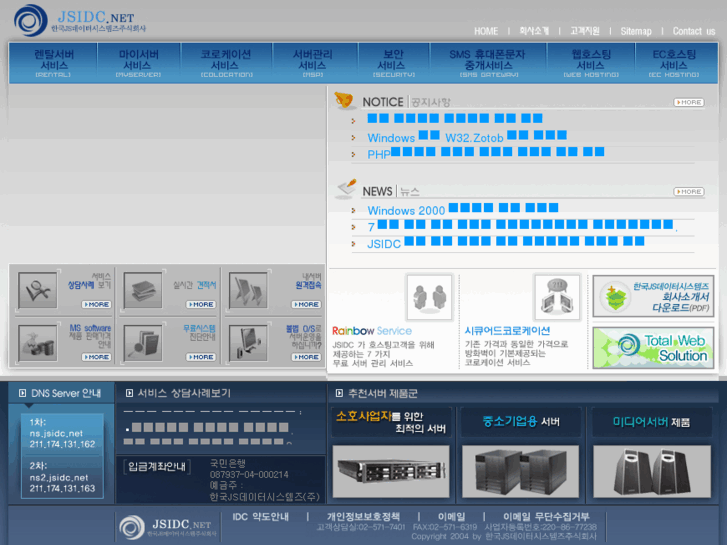The image size is (727, 545).
Task: Click the MS software 제품 판매가격 icon
Action: 38,343
